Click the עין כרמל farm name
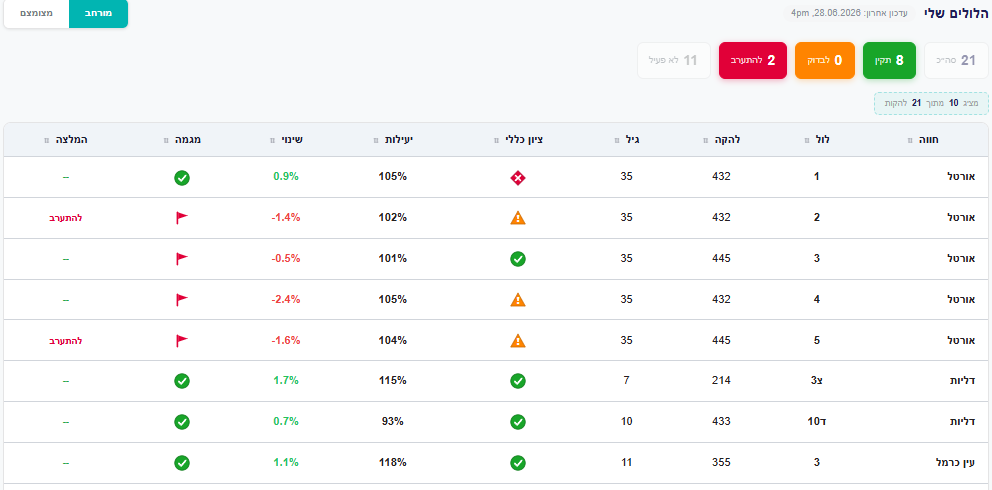 coord(955,462)
